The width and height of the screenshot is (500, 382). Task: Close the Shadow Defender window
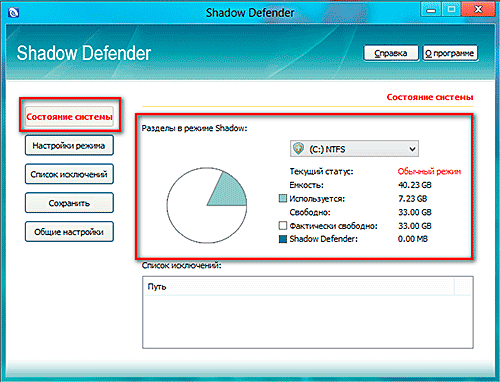(x=478, y=9)
